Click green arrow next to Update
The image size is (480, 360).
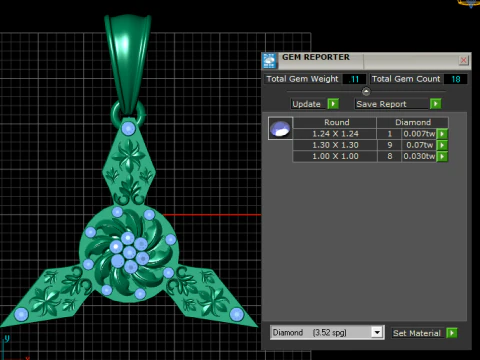(x=333, y=104)
